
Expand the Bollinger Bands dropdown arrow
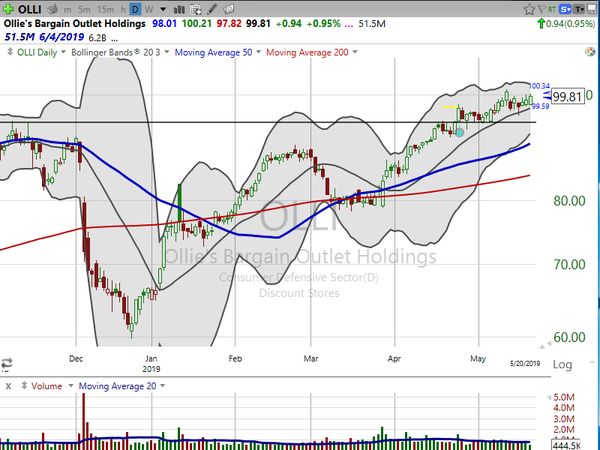tap(166, 52)
